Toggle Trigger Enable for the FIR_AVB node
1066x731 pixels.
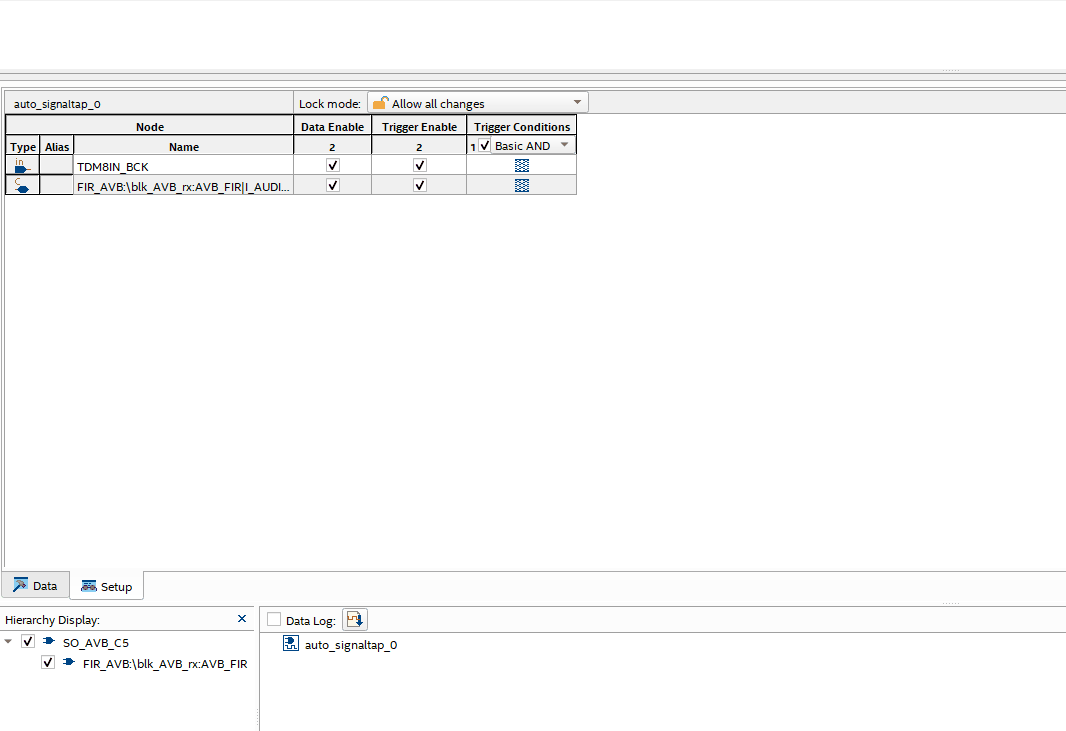point(420,185)
